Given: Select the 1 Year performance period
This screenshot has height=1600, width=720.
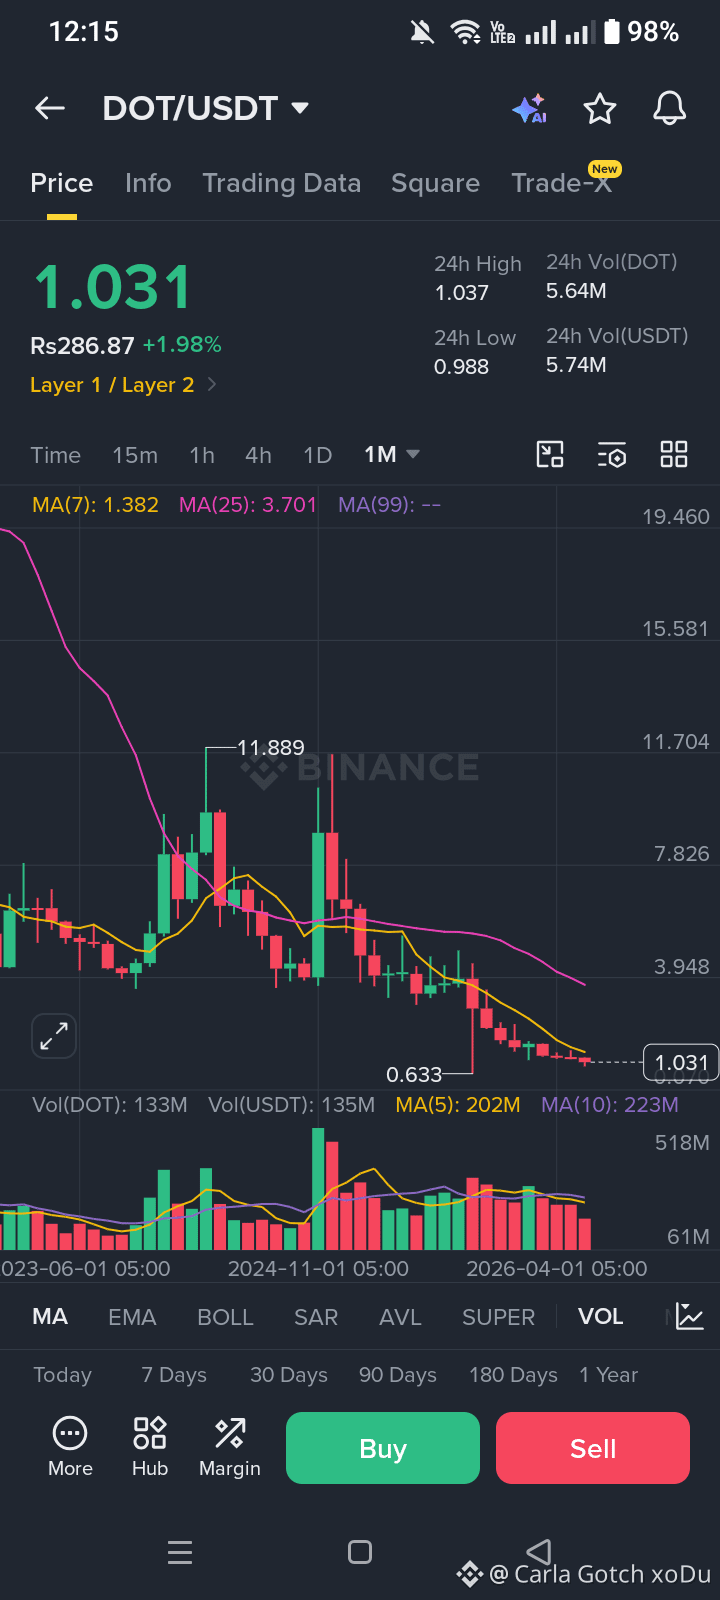Looking at the screenshot, I should click(608, 1375).
